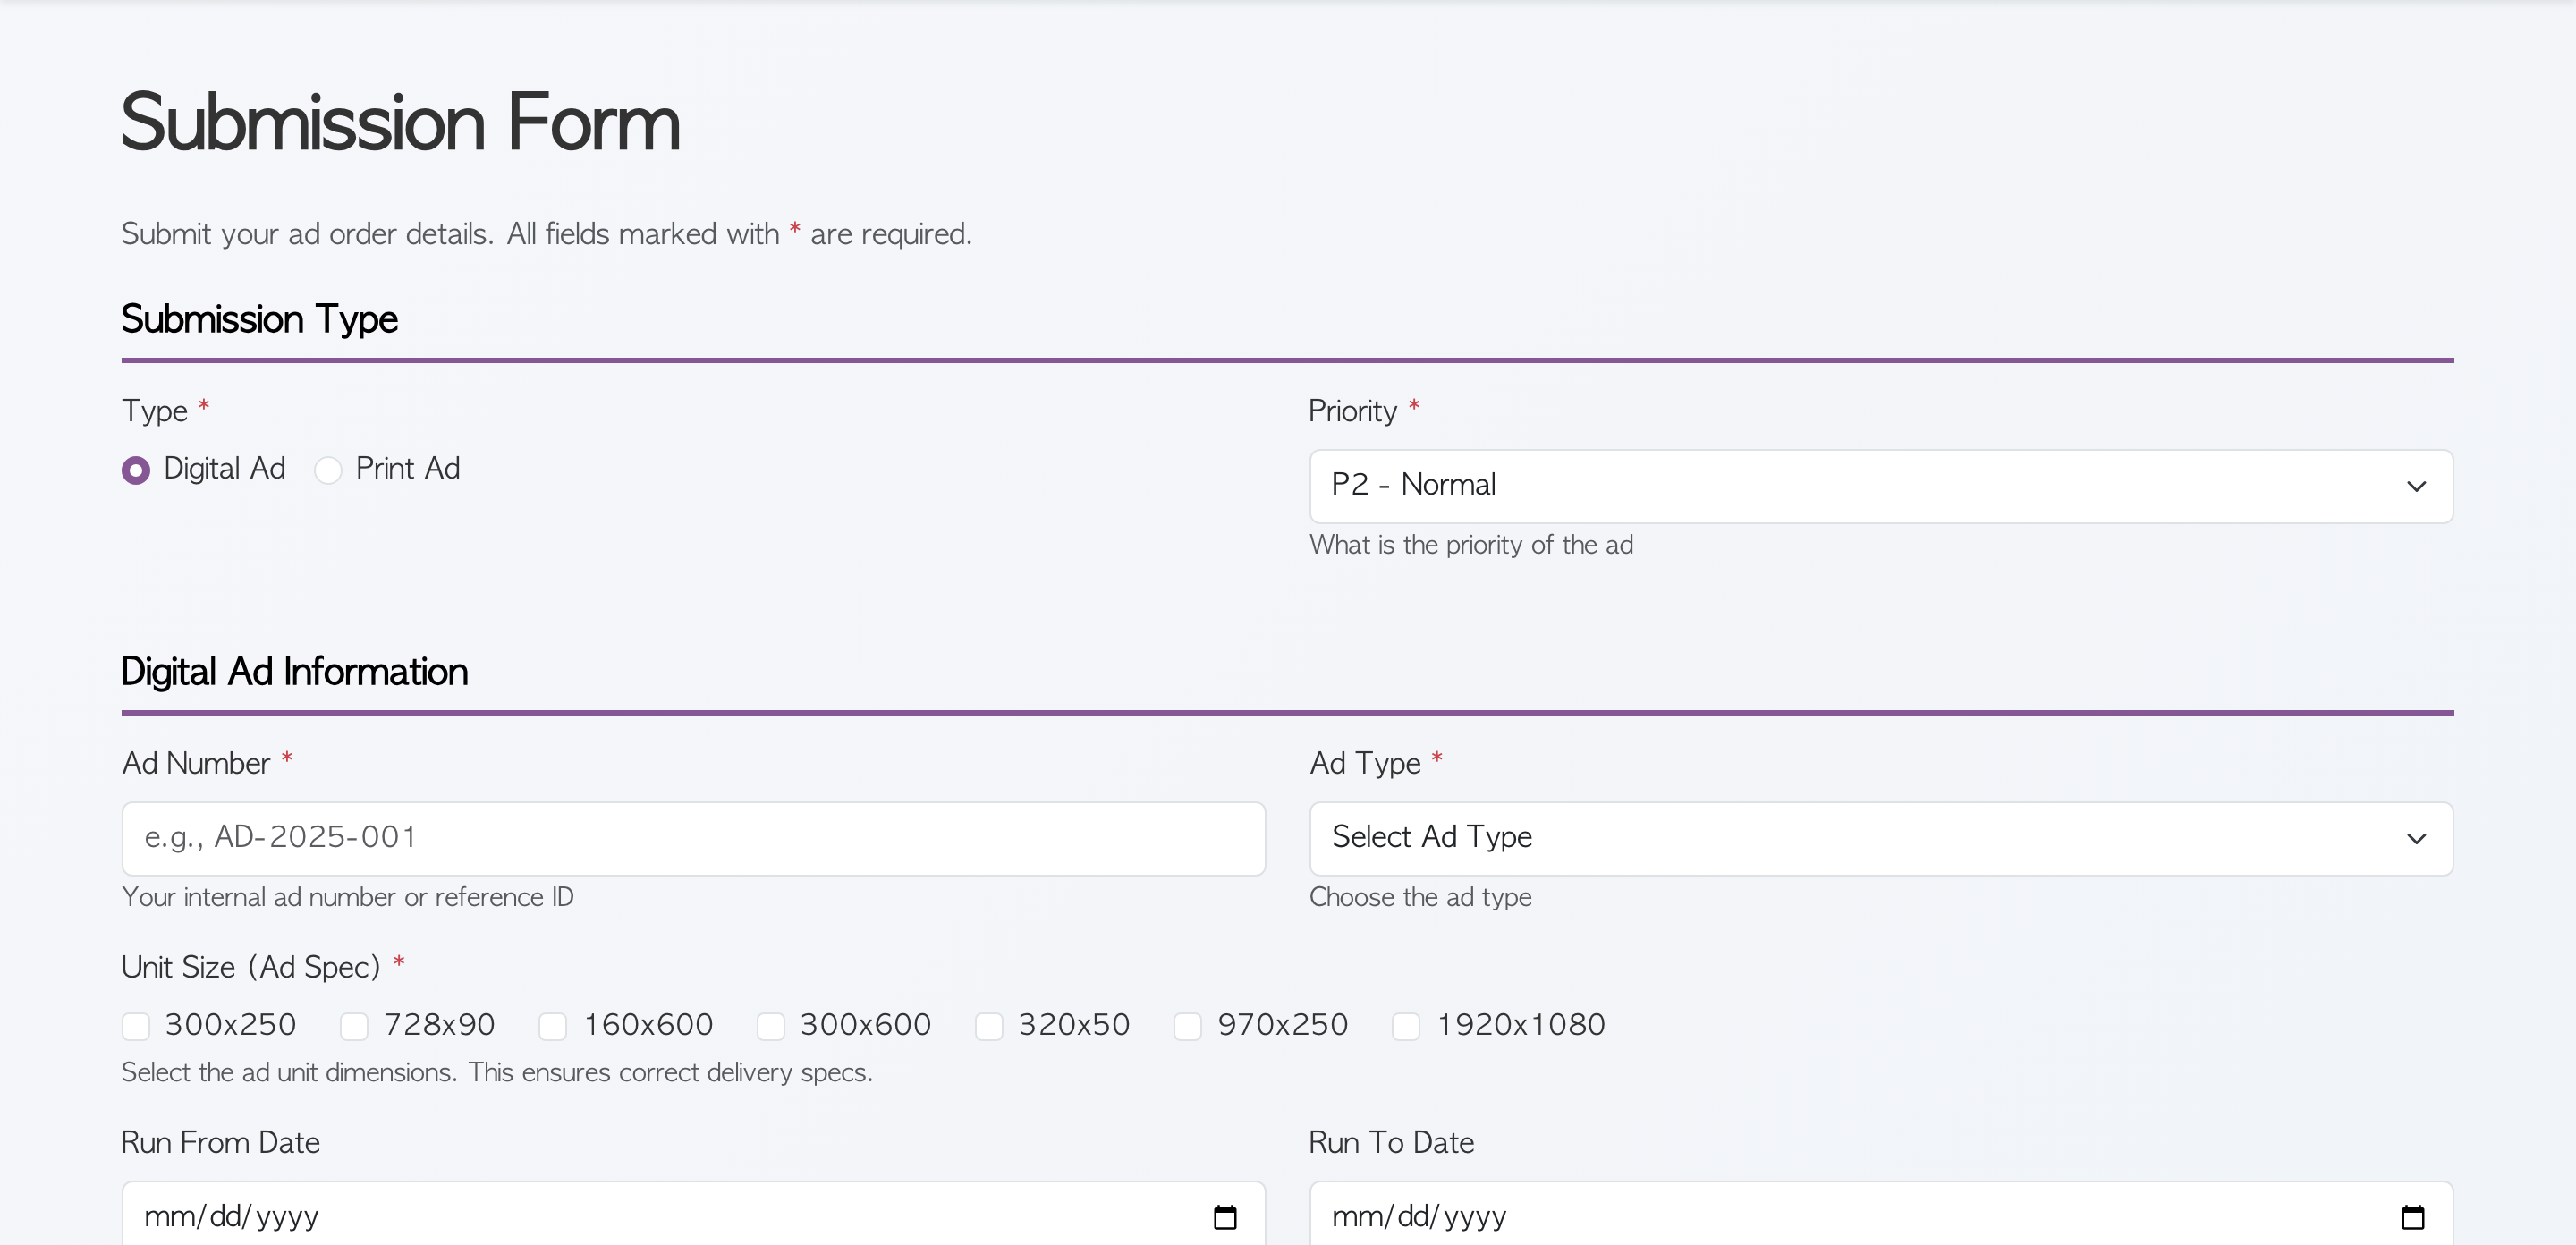Enable the 160x600 ad size
Screen dimensions: 2576x1245
click(552, 1026)
